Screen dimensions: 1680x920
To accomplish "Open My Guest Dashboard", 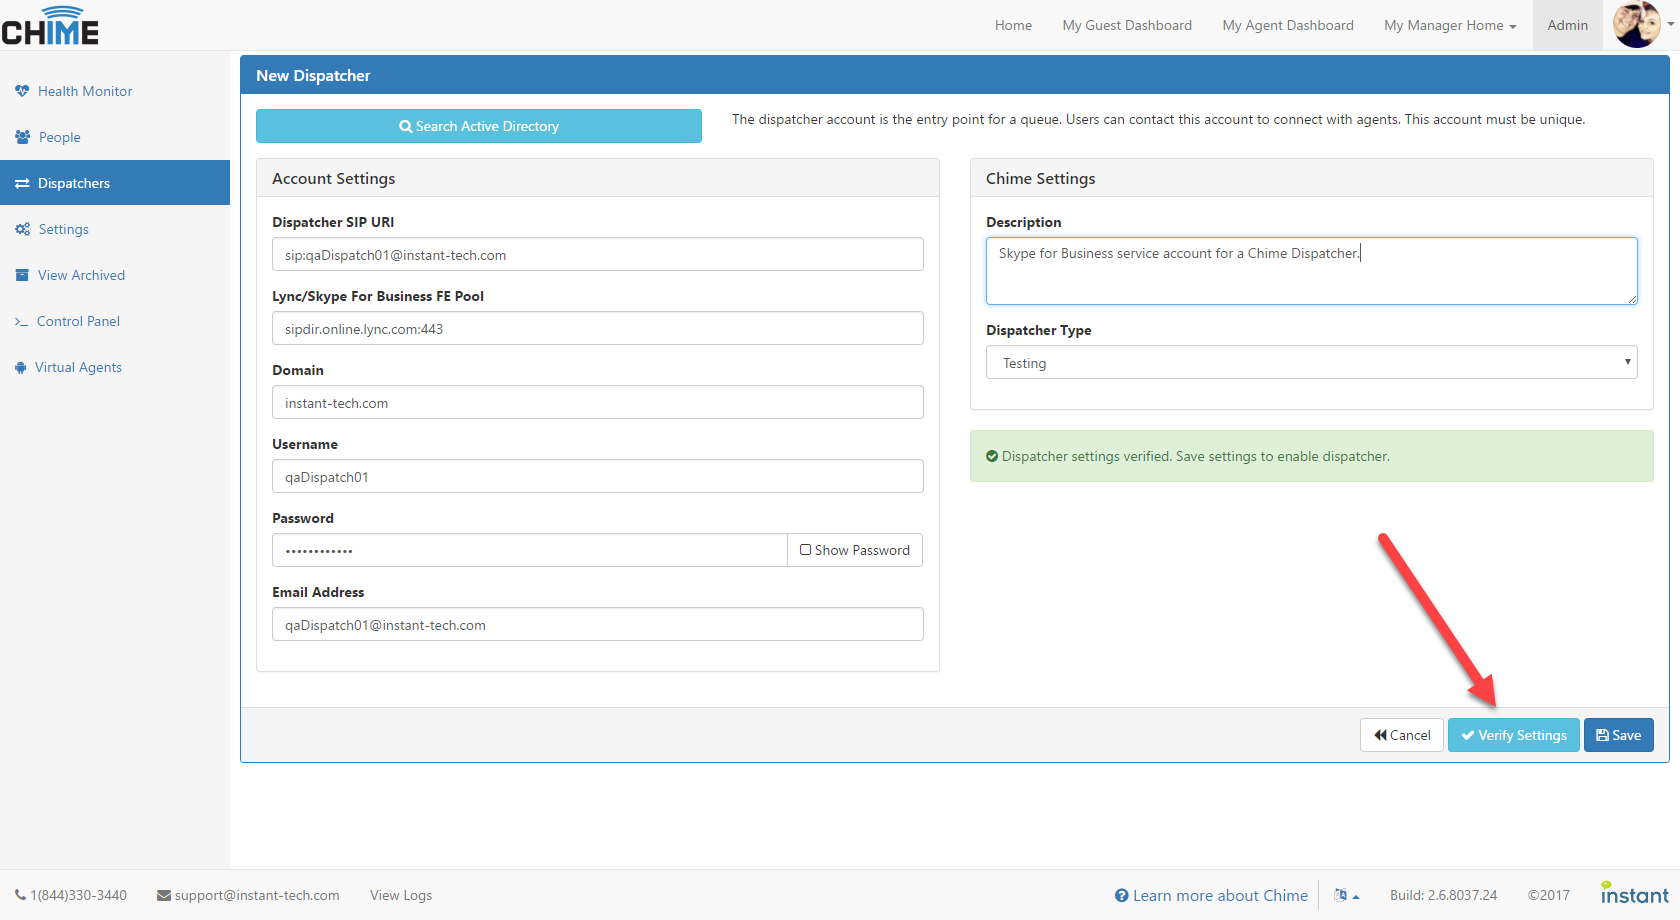I will (1127, 25).
